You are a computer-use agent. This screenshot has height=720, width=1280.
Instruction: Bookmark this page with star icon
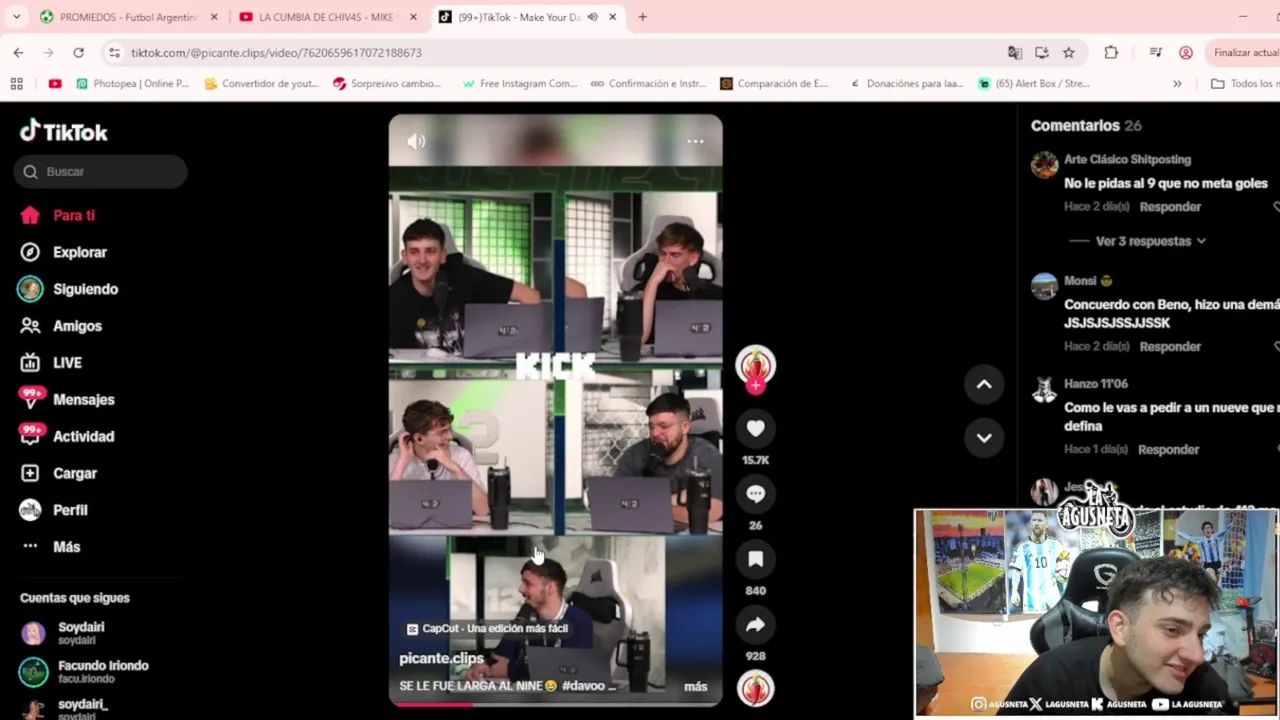pos(1069,52)
